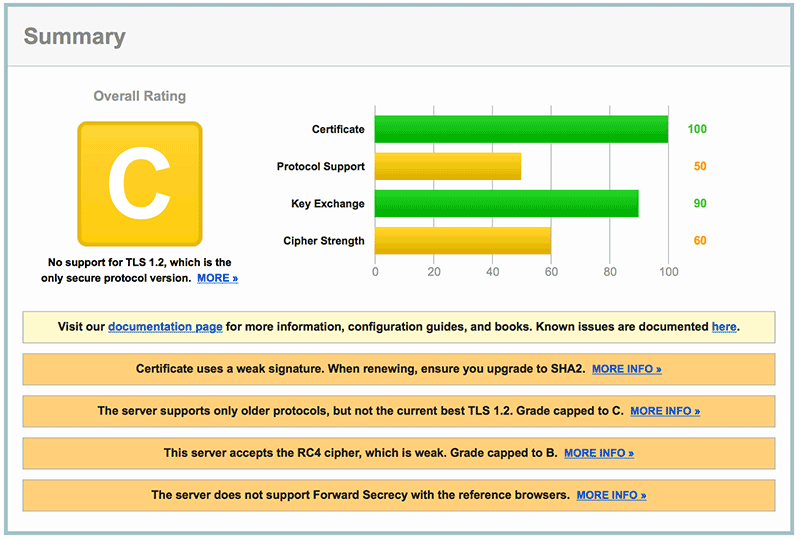Click the green Key Exchange score bar
800x539 pixels.
click(x=507, y=204)
